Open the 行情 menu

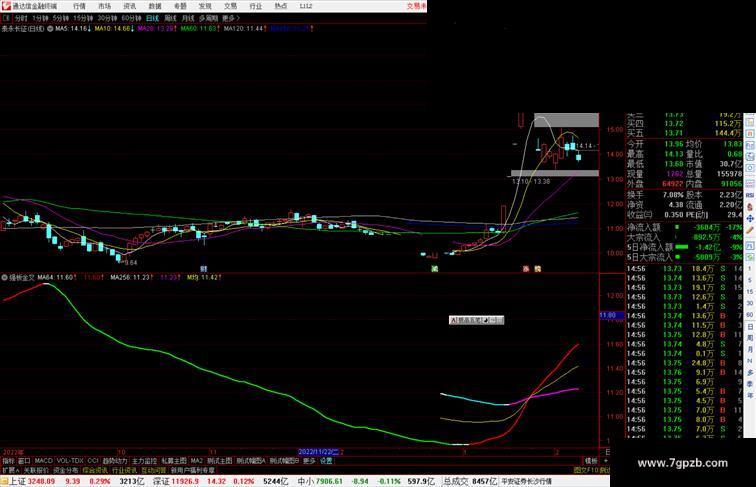tap(79, 6)
